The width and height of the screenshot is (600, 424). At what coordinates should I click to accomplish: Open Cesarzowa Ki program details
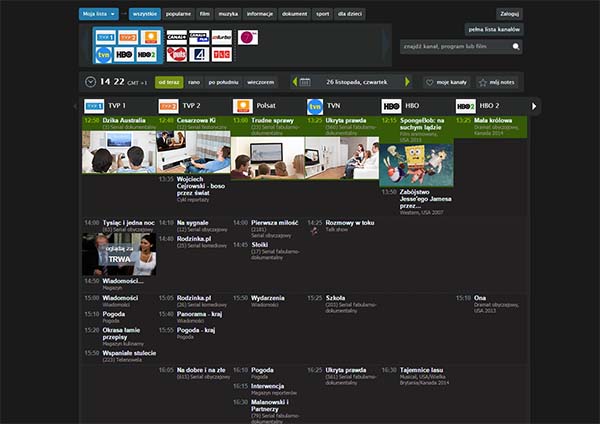click(x=196, y=120)
